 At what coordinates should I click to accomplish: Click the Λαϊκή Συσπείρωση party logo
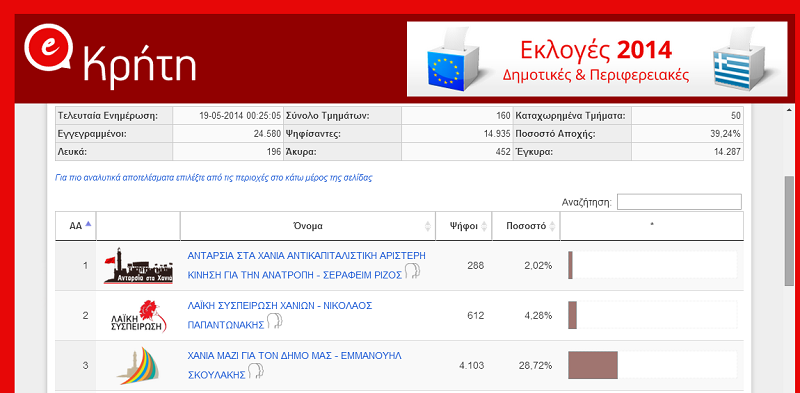[x=138, y=316]
